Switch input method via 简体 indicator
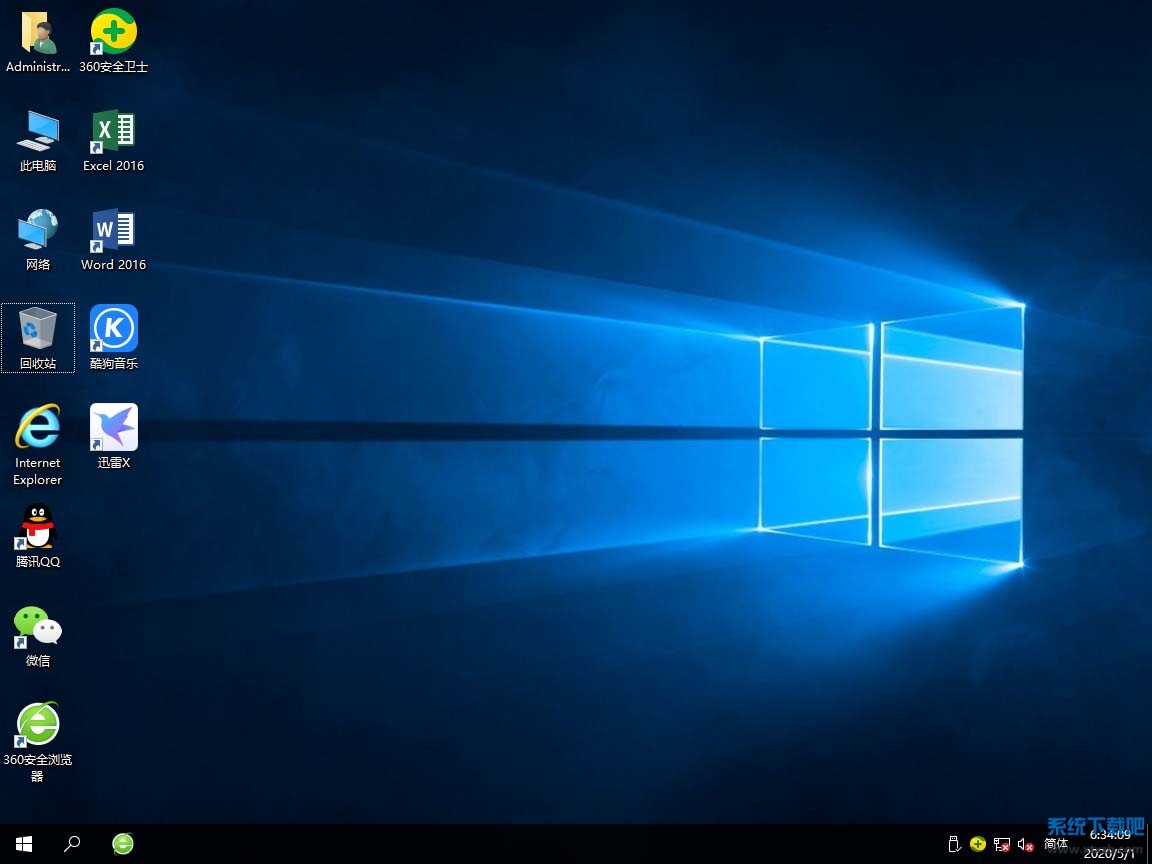The height and width of the screenshot is (864, 1152). (1056, 844)
